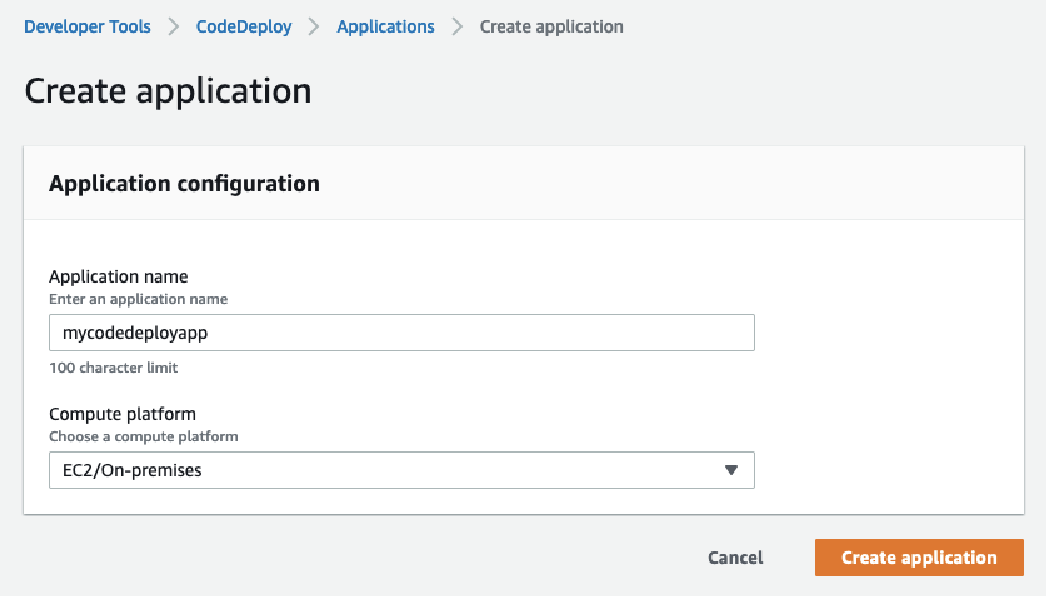1046x596 pixels.
Task: Click the Cancel button
Action: coord(736,557)
